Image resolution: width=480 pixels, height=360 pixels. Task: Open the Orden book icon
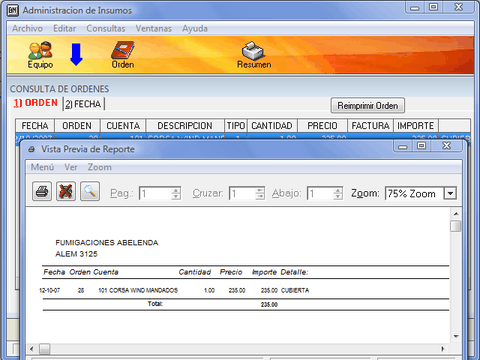(123, 55)
